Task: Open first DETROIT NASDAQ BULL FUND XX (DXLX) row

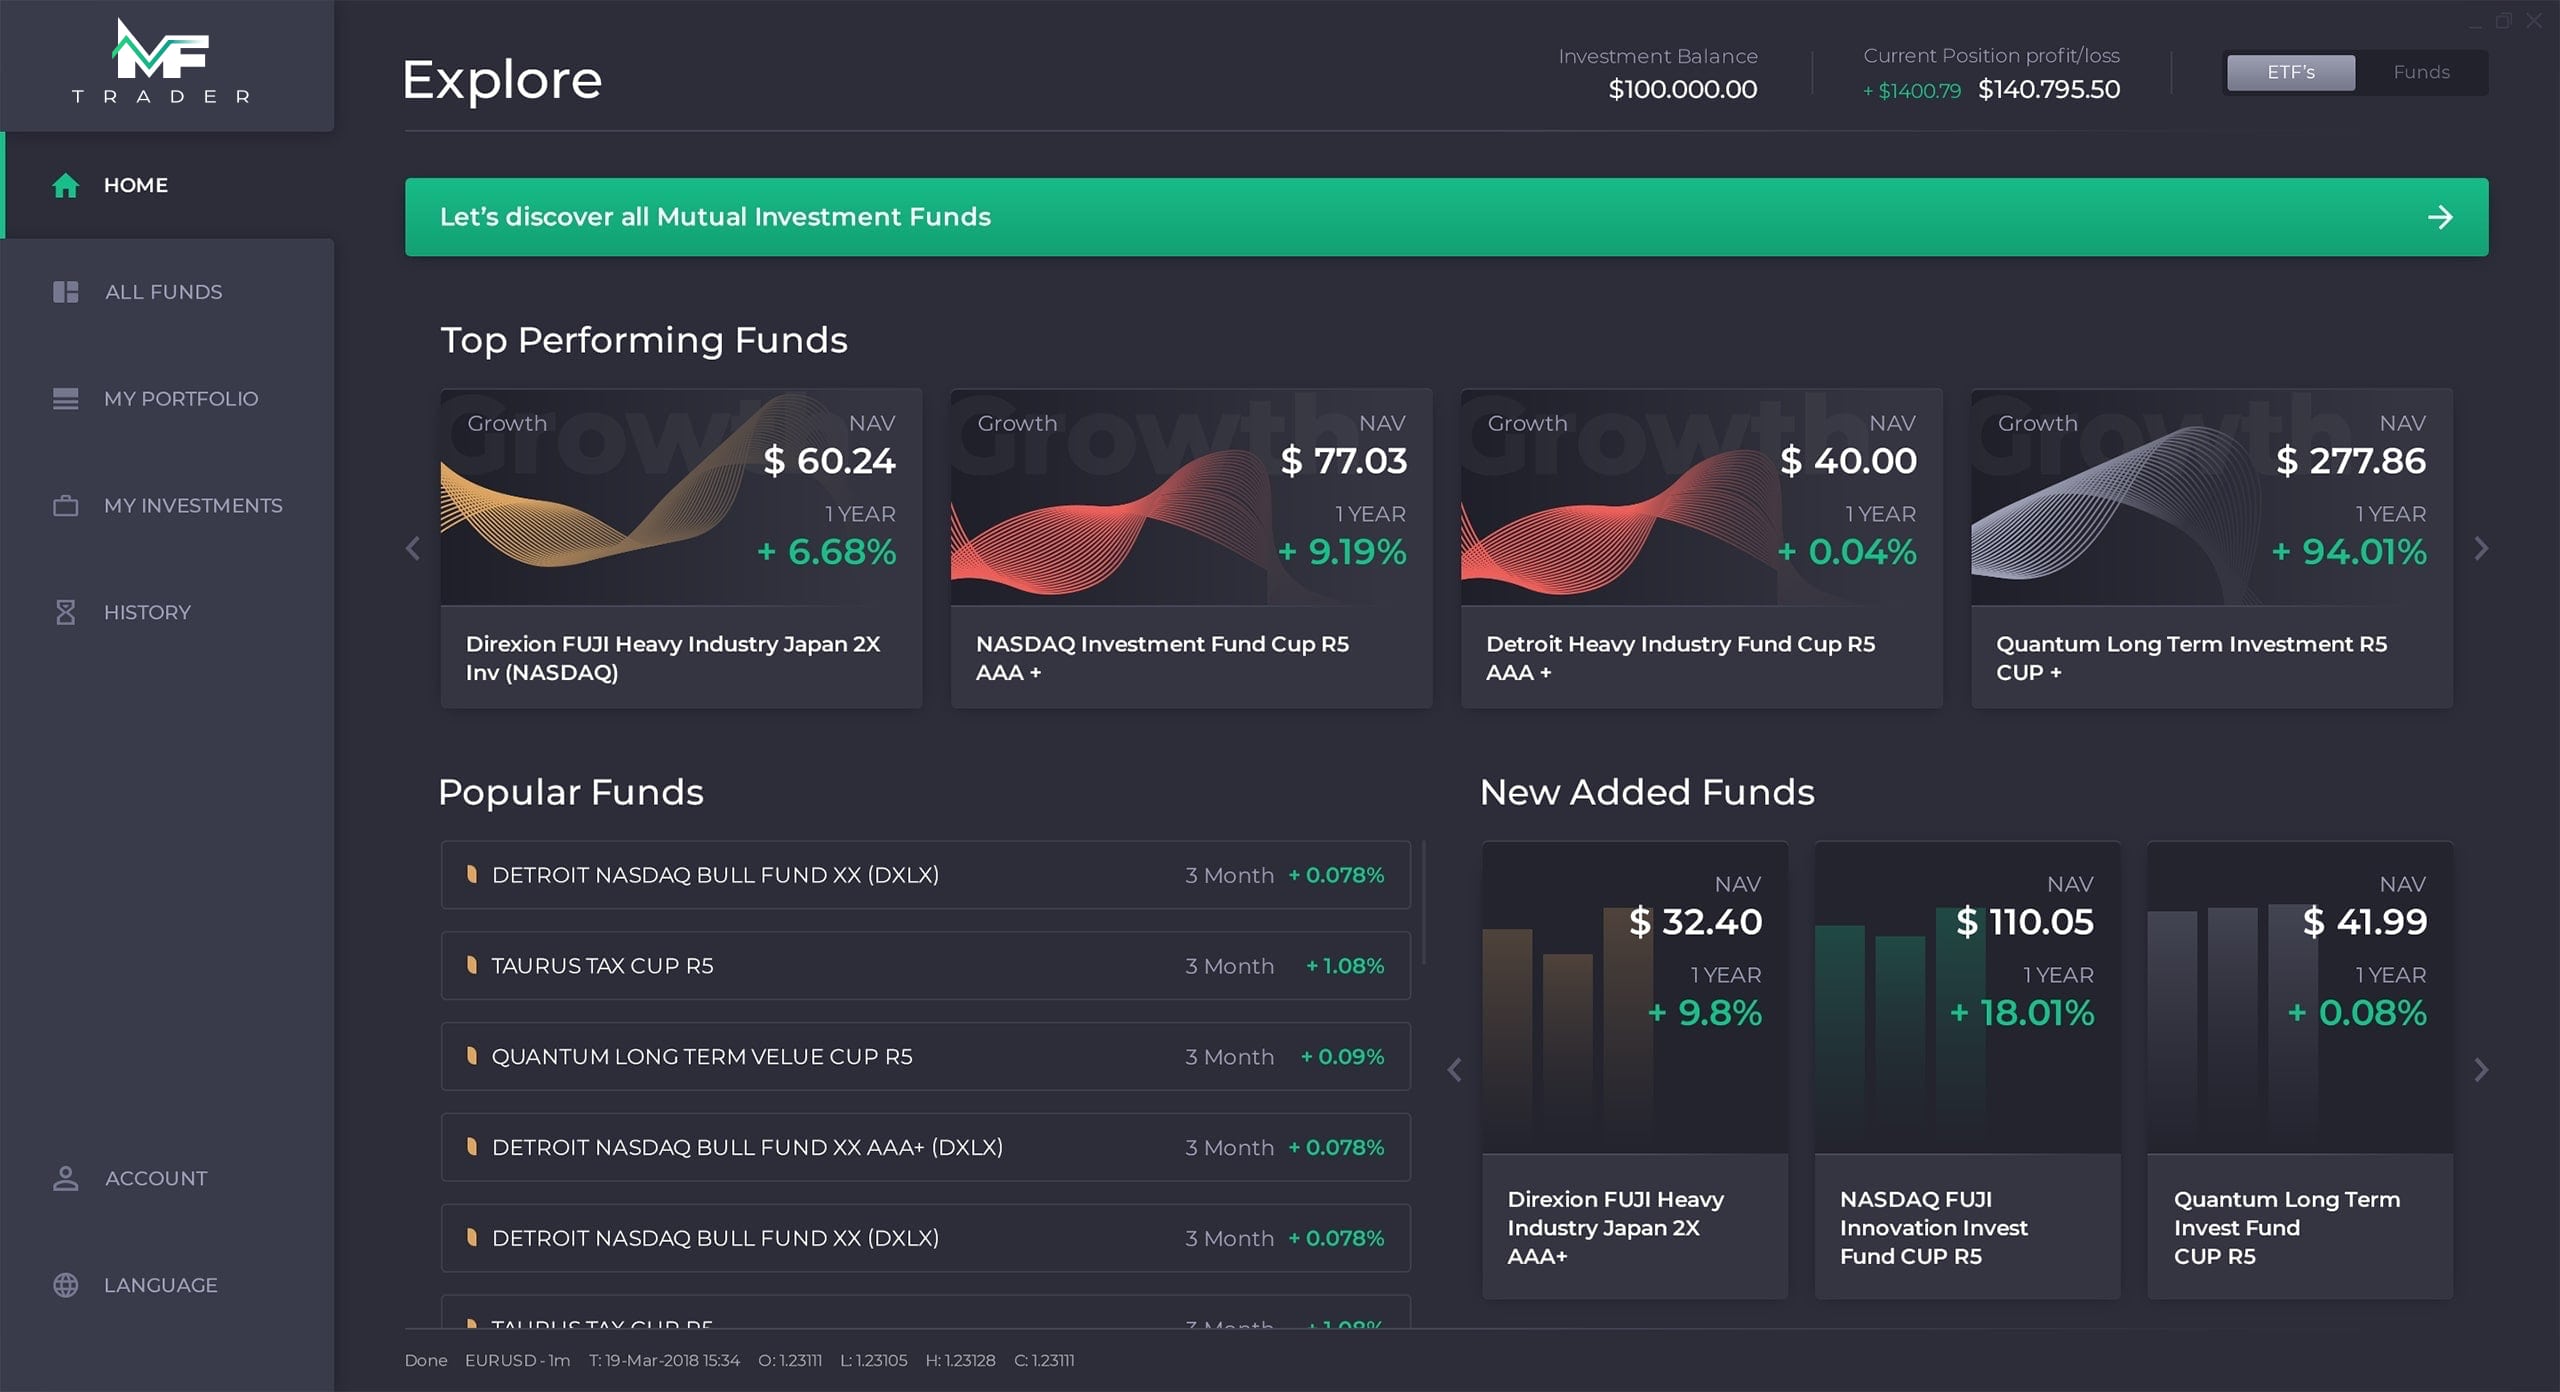Action: click(x=926, y=875)
